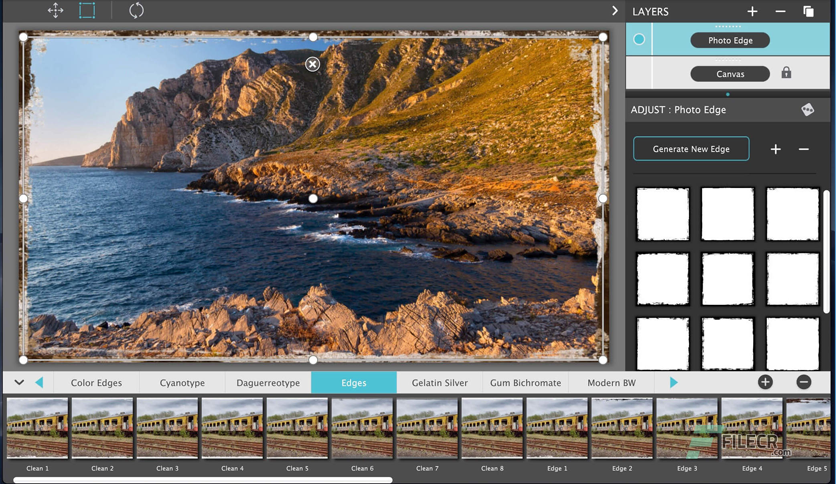Click the ADJUST : Photo Edge heading

[678, 109]
